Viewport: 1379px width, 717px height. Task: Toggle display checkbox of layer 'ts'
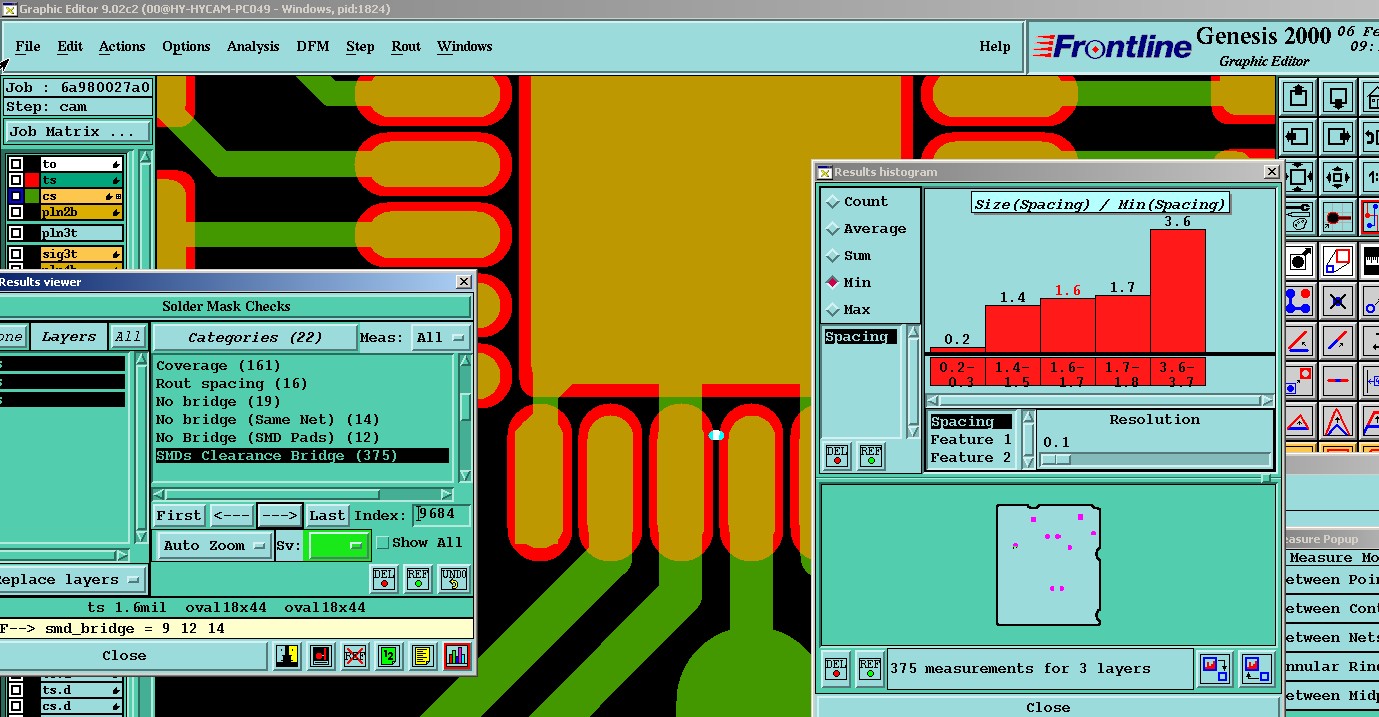(16, 180)
